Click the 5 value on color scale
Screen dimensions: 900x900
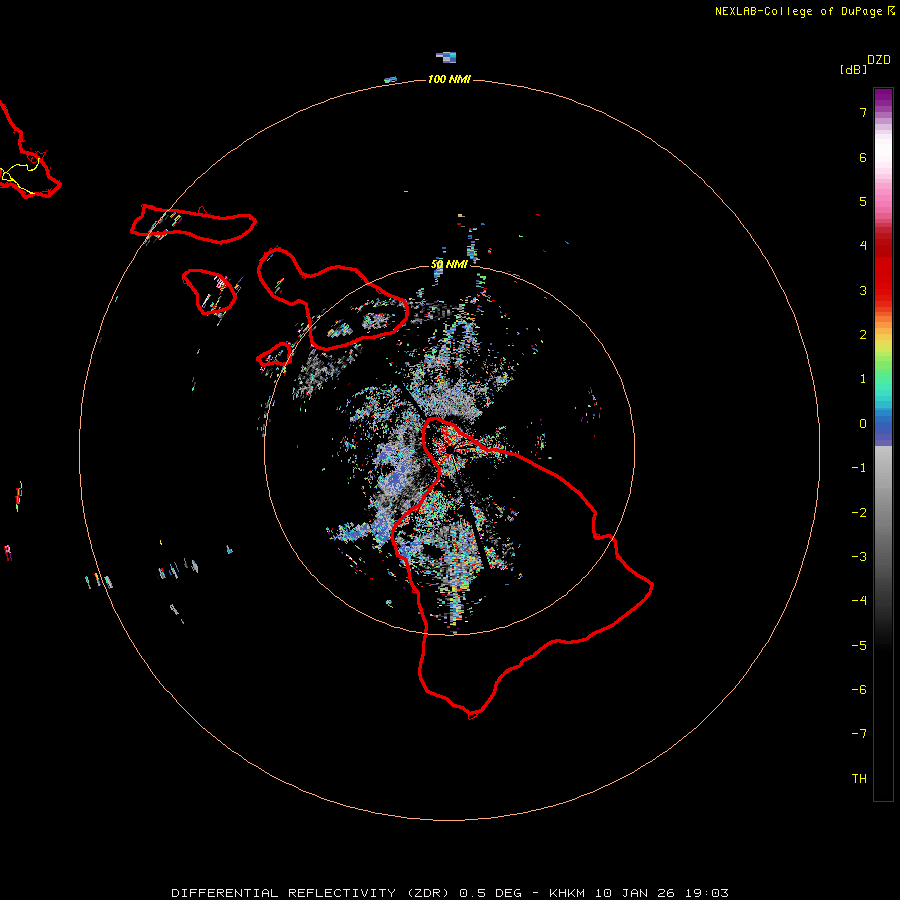[x=863, y=201]
